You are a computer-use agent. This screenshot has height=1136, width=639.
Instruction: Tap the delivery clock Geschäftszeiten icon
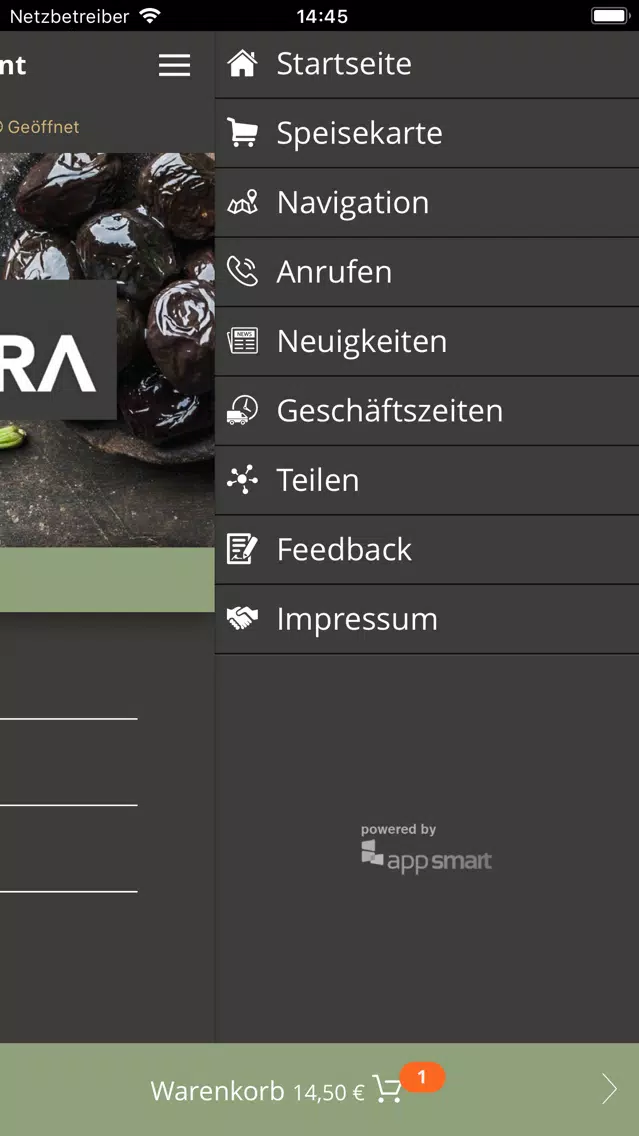point(242,411)
